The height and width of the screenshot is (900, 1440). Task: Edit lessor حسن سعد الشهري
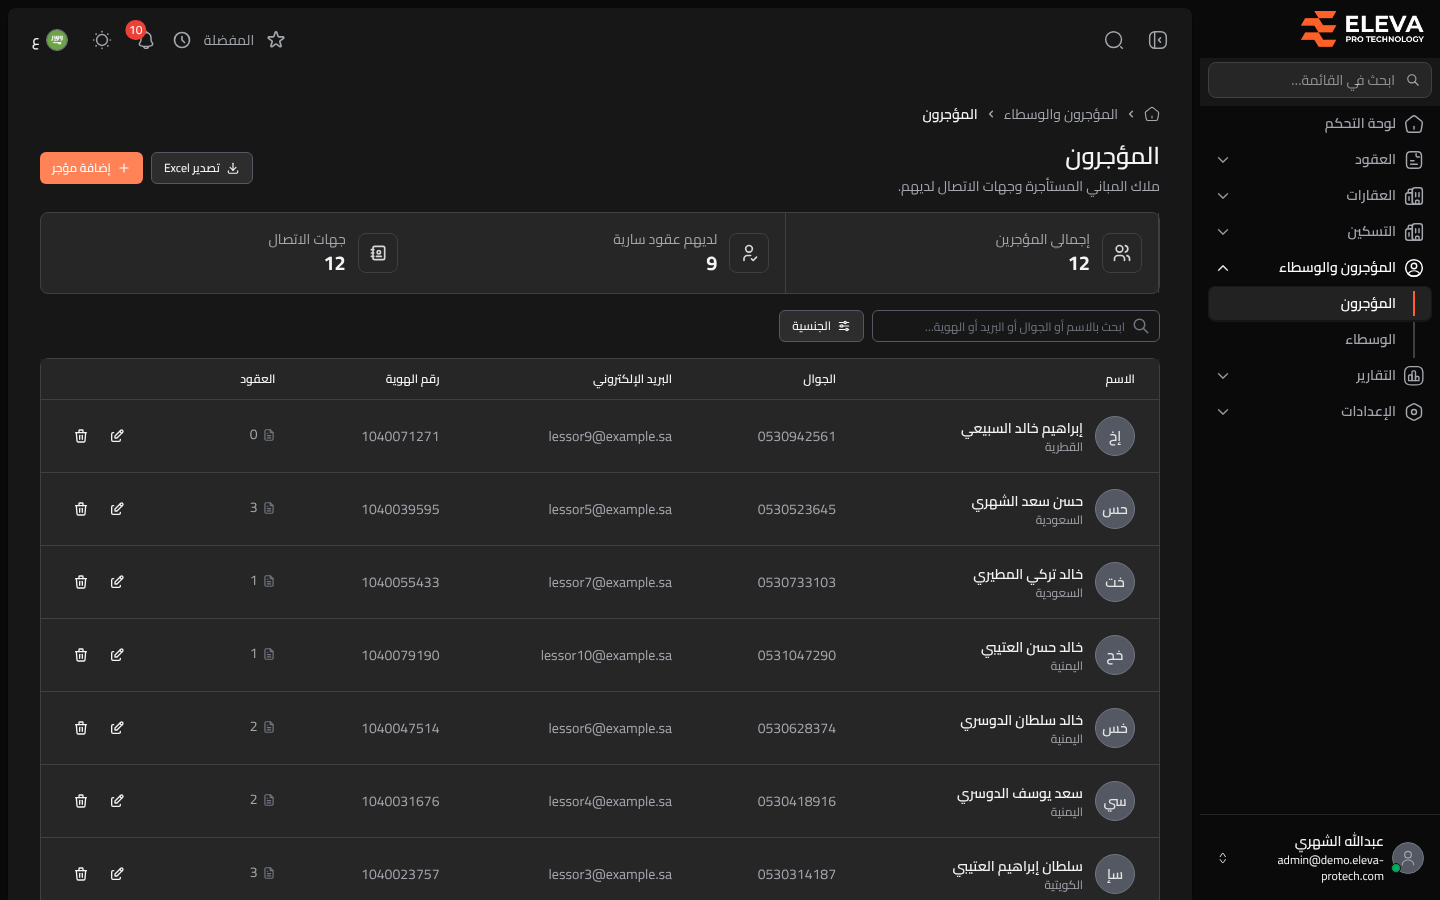pos(117,509)
